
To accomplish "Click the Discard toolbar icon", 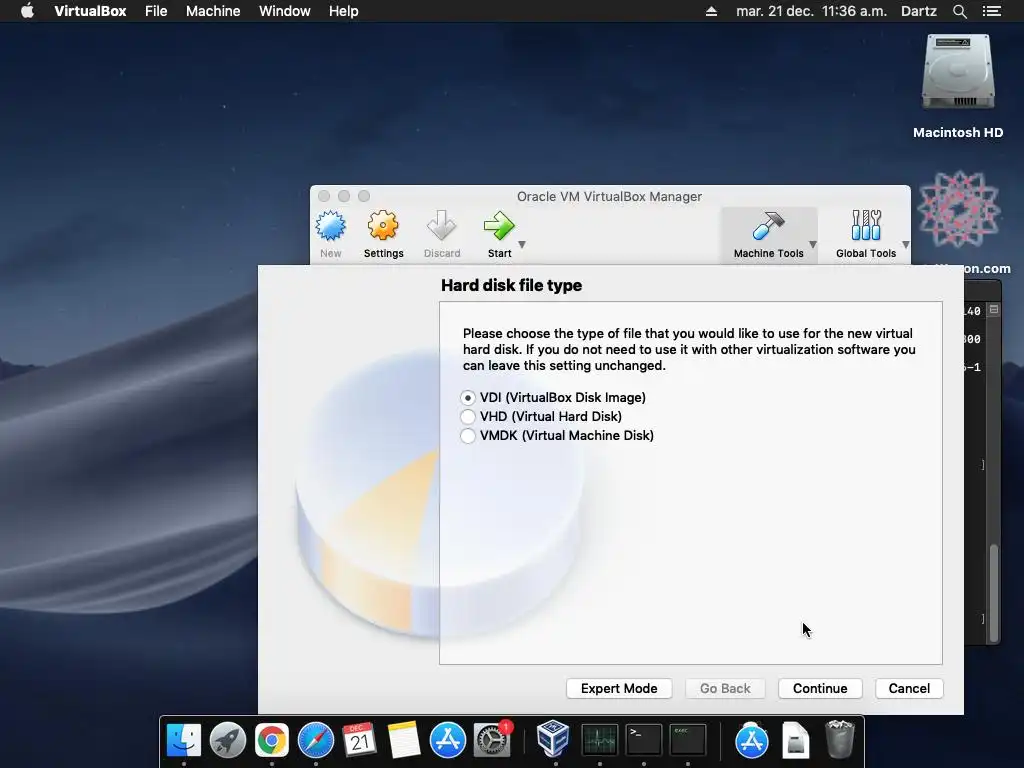I will [x=441, y=226].
